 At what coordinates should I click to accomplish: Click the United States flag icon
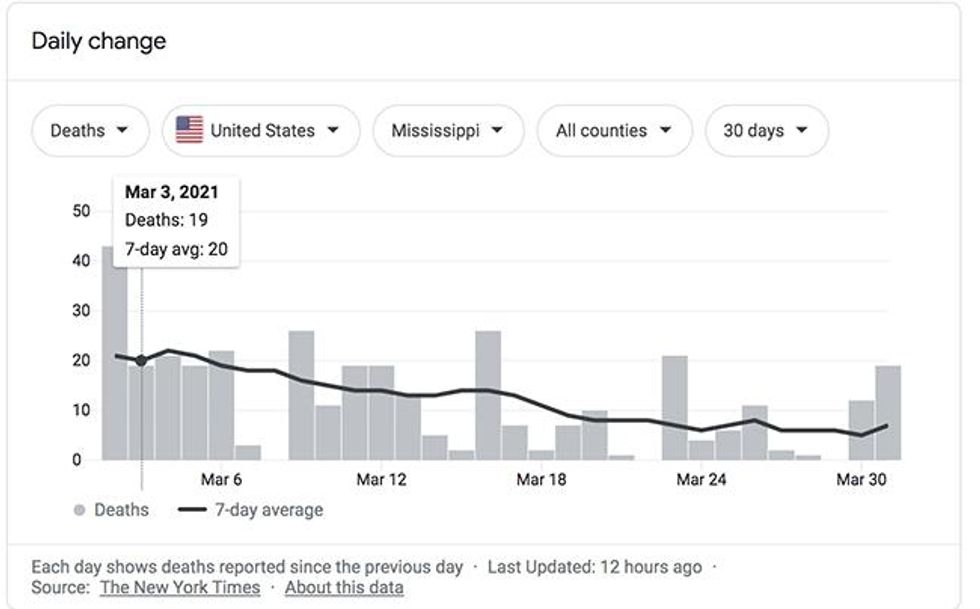click(189, 131)
